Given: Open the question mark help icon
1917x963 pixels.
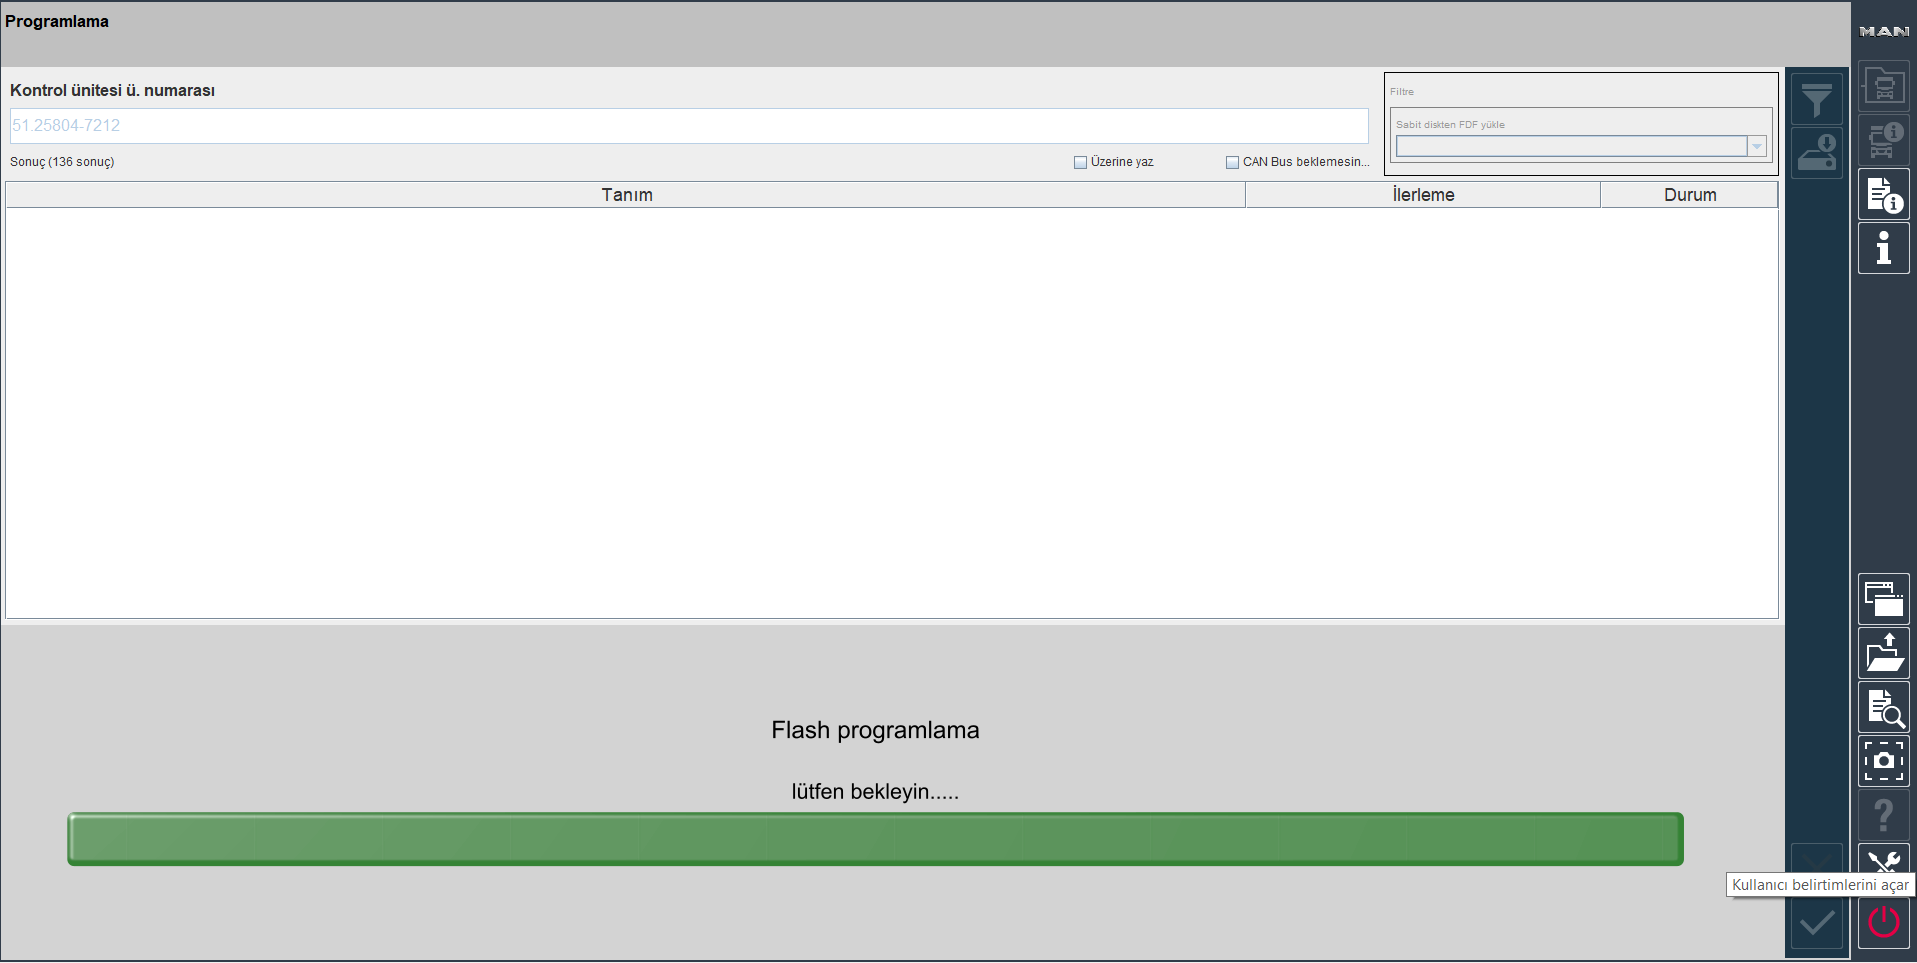Looking at the screenshot, I should click(x=1883, y=815).
